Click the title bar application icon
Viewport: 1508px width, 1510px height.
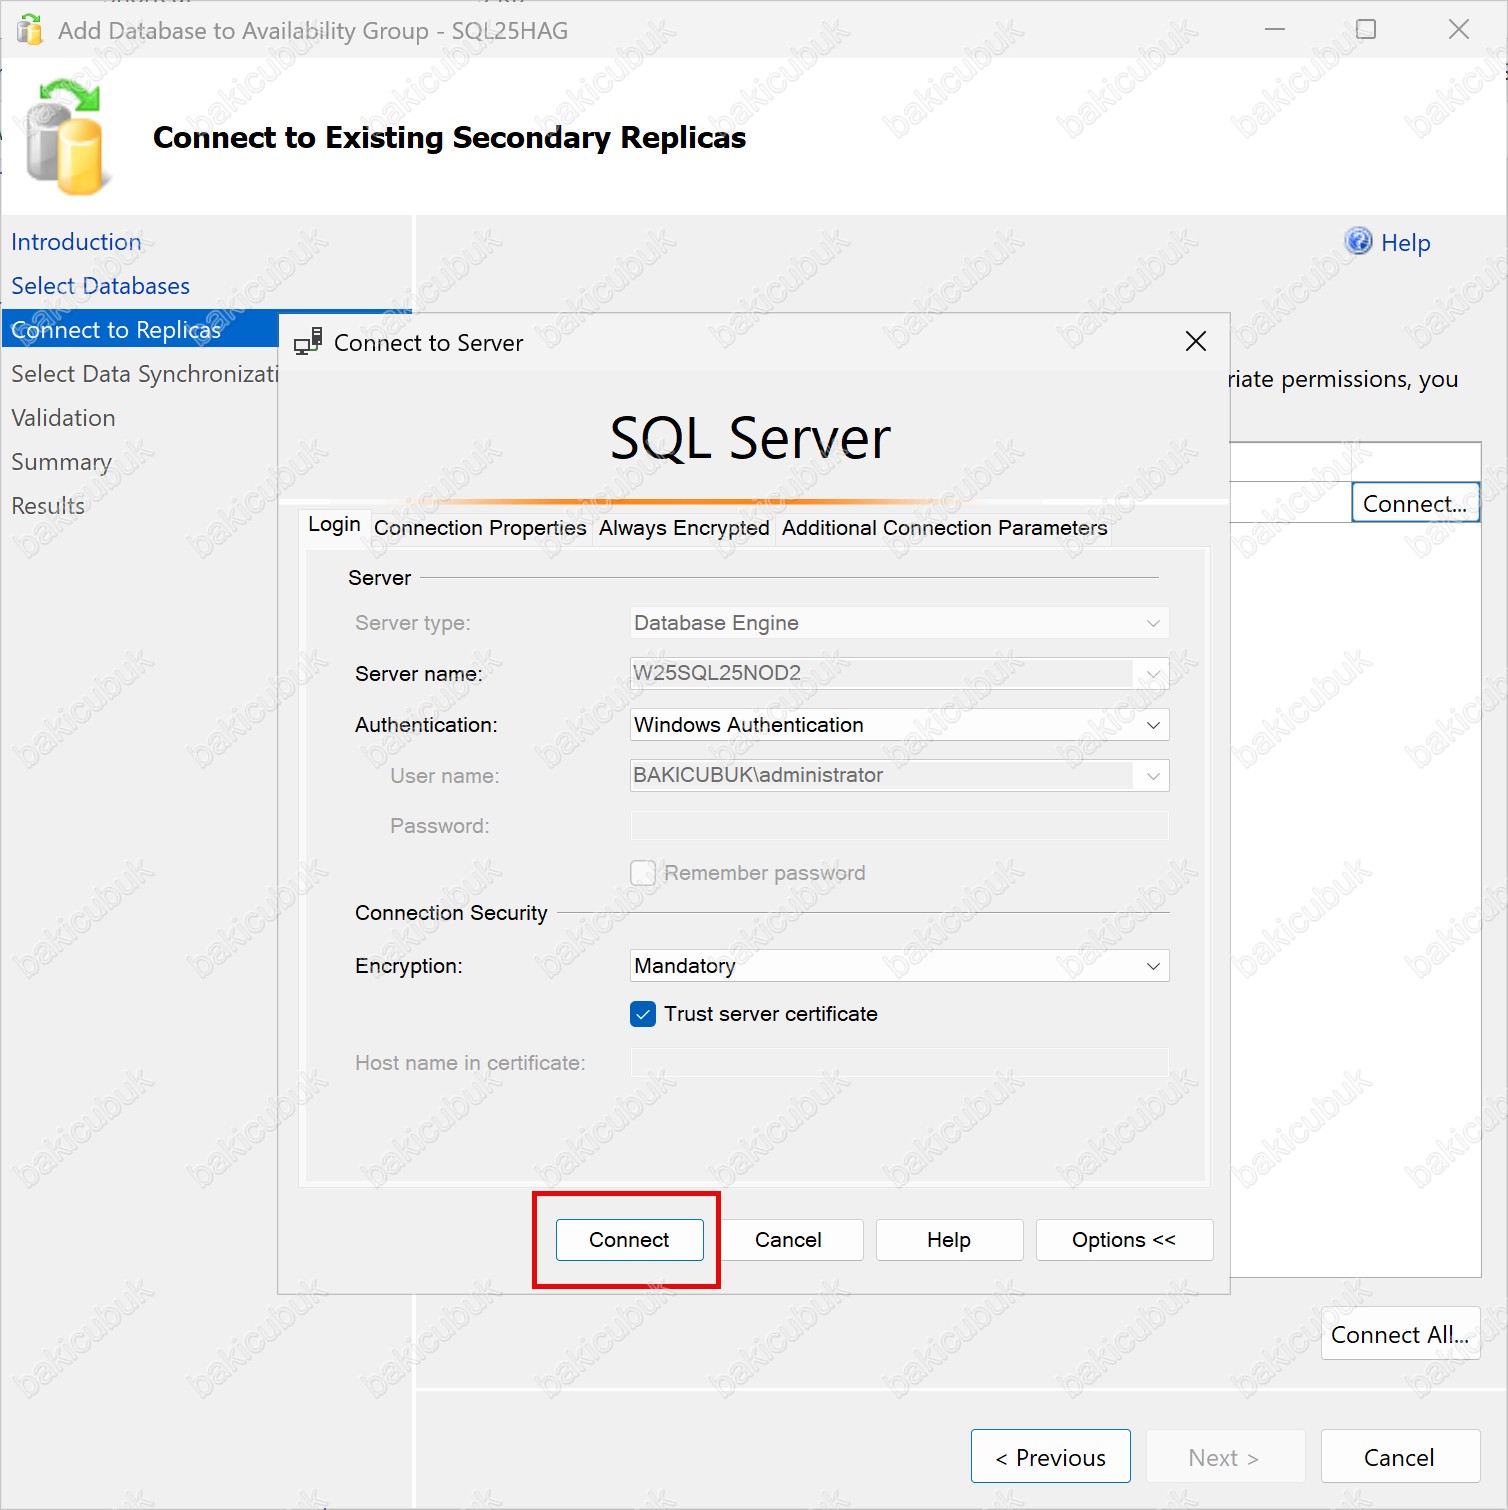click(x=30, y=30)
